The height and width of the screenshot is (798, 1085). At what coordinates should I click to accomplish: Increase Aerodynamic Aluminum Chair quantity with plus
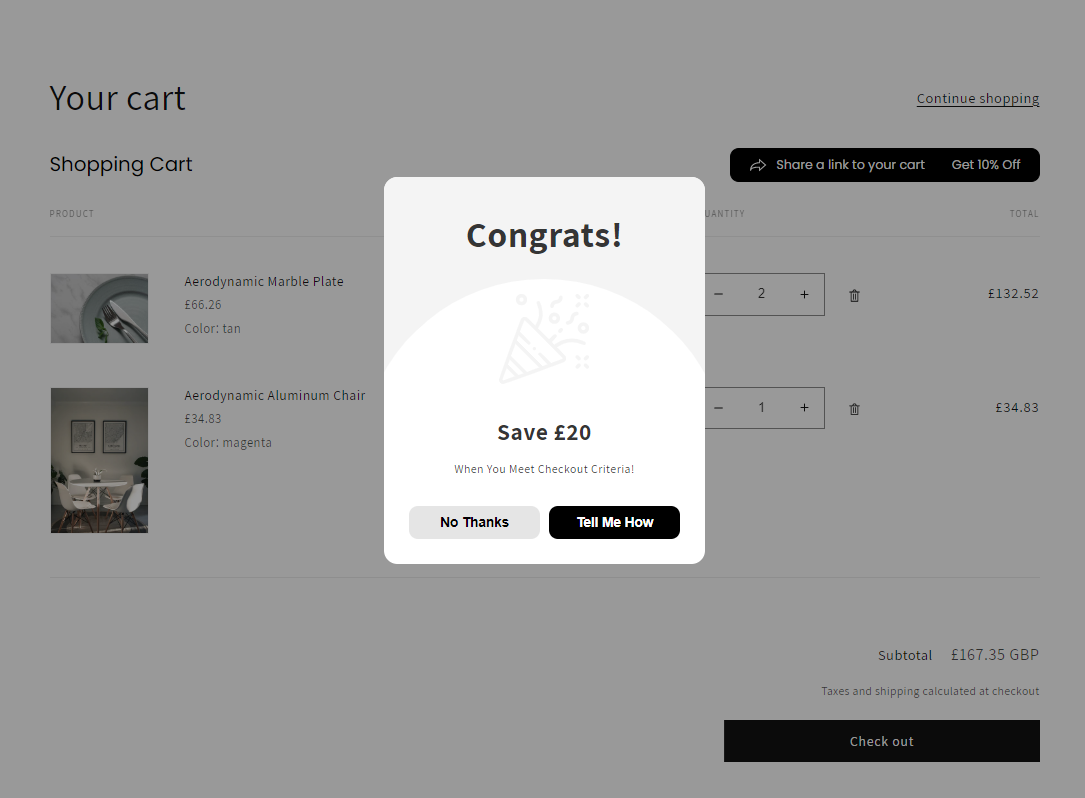tap(804, 408)
